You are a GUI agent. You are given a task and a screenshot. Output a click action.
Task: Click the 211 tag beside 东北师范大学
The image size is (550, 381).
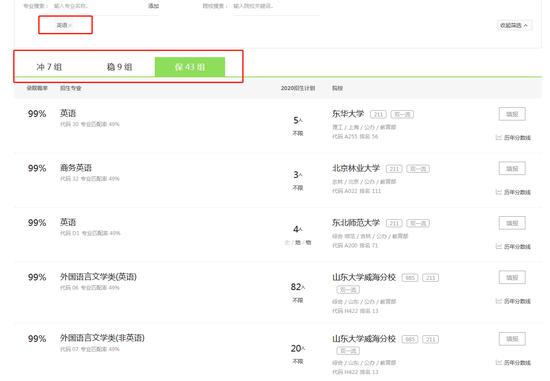pos(394,223)
